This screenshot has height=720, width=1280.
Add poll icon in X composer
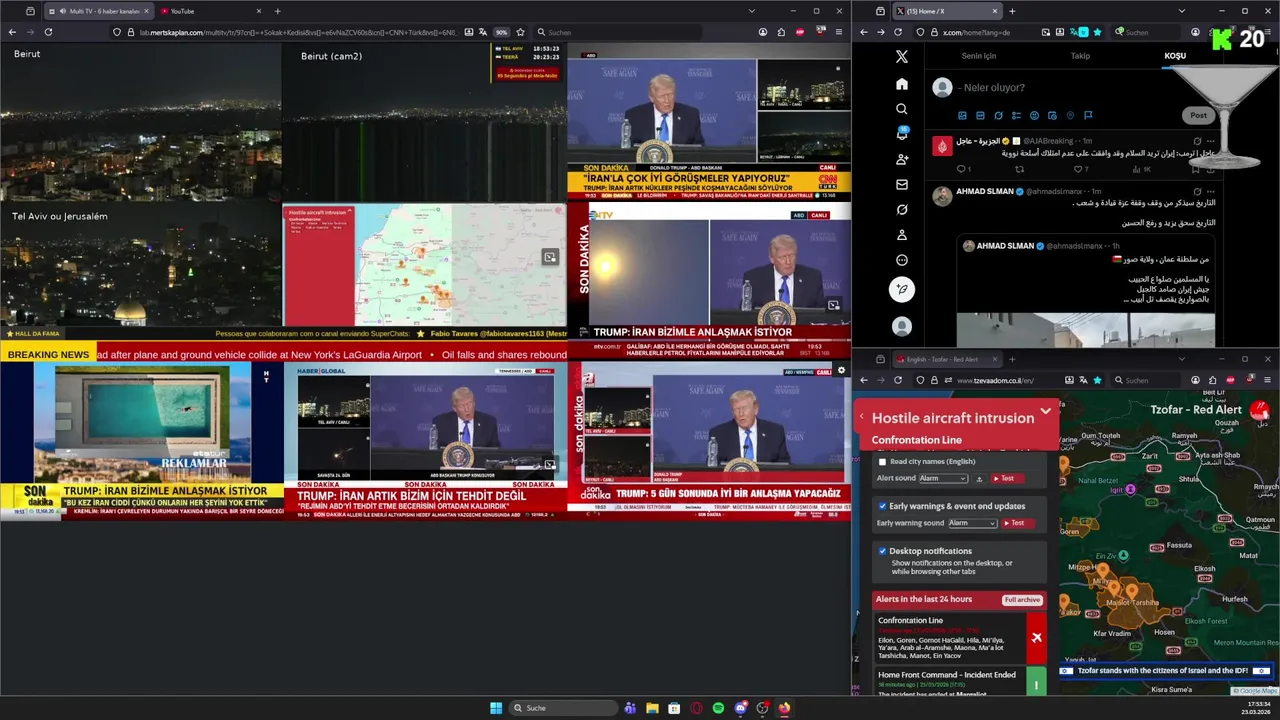pyautogui.click(x=1016, y=115)
